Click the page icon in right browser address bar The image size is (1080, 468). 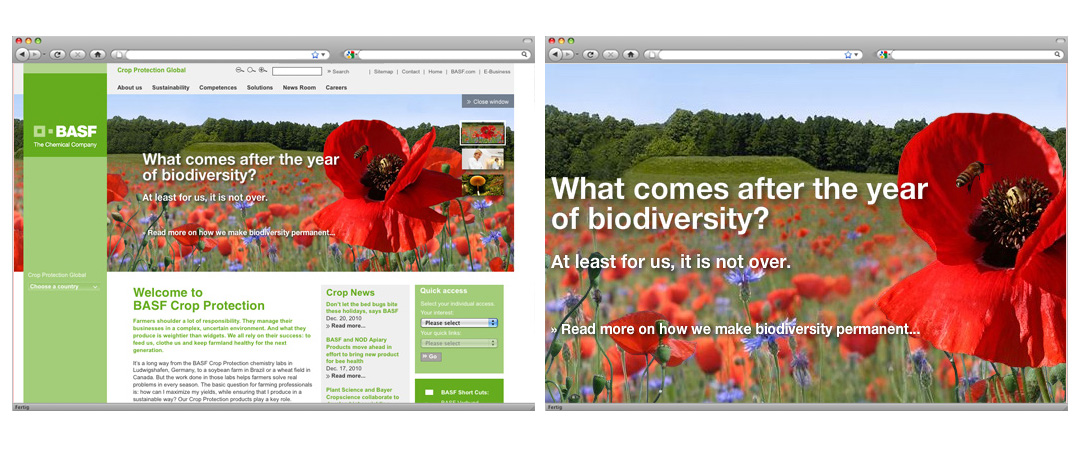tap(650, 54)
